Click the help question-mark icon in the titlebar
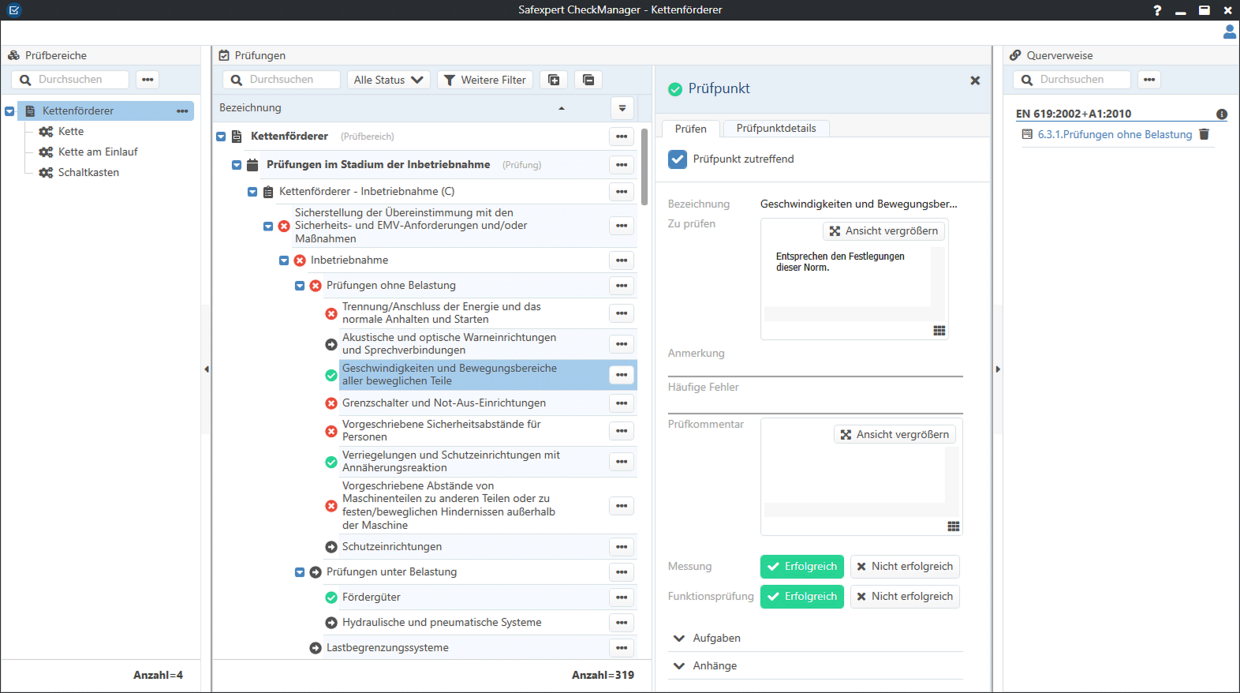This screenshot has height=693, width=1240. point(1157,10)
